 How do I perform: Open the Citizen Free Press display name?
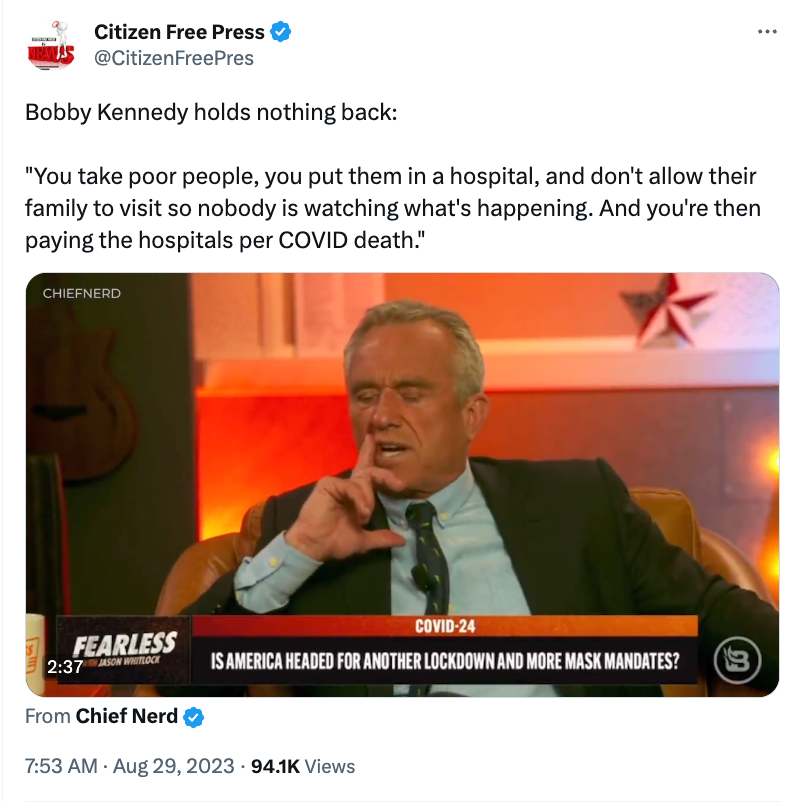[179, 32]
